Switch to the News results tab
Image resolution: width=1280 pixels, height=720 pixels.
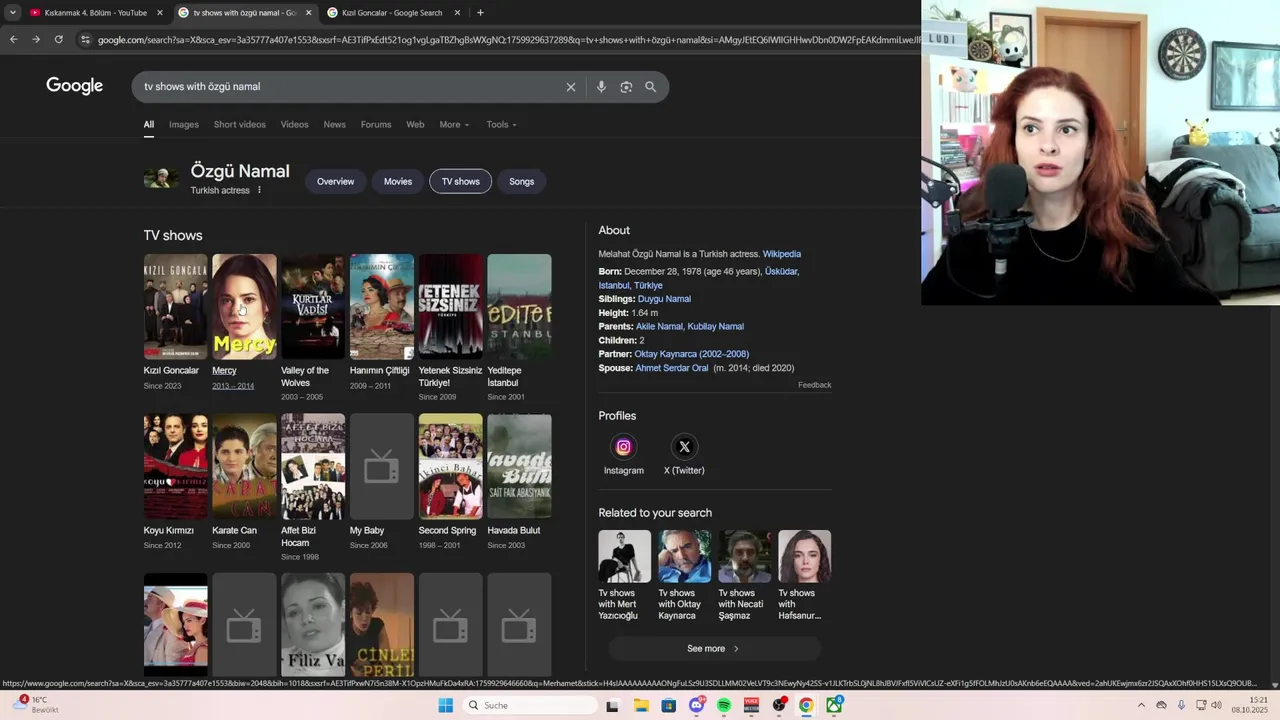click(x=334, y=125)
